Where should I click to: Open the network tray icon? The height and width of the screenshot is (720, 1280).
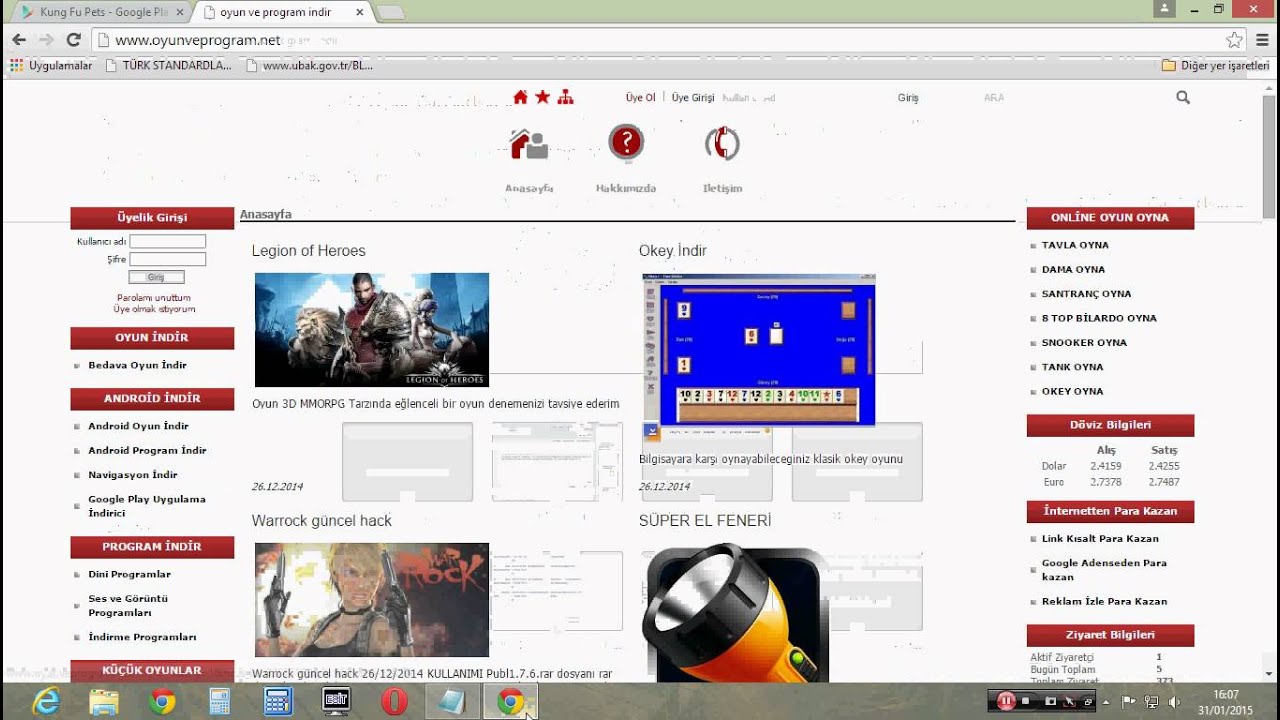tap(1151, 702)
